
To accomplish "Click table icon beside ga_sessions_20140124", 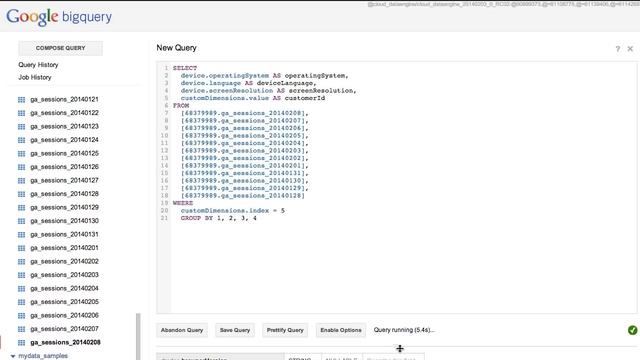I will click(22, 140).
